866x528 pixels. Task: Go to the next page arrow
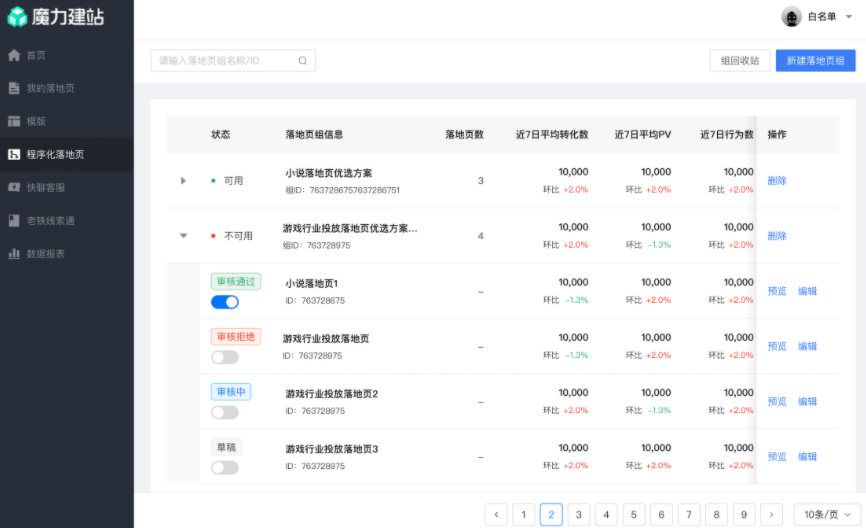point(772,515)
